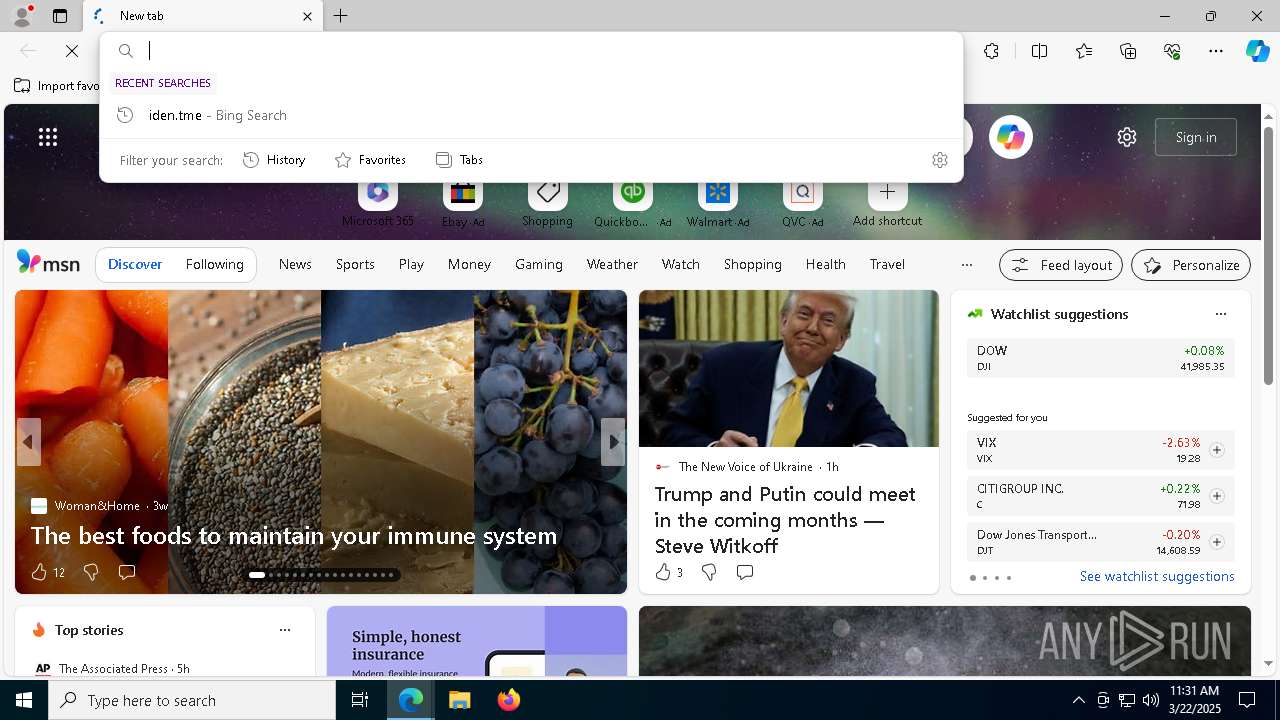
Task: Go to previous carousel story arrow
Action: tap(28, 442)
